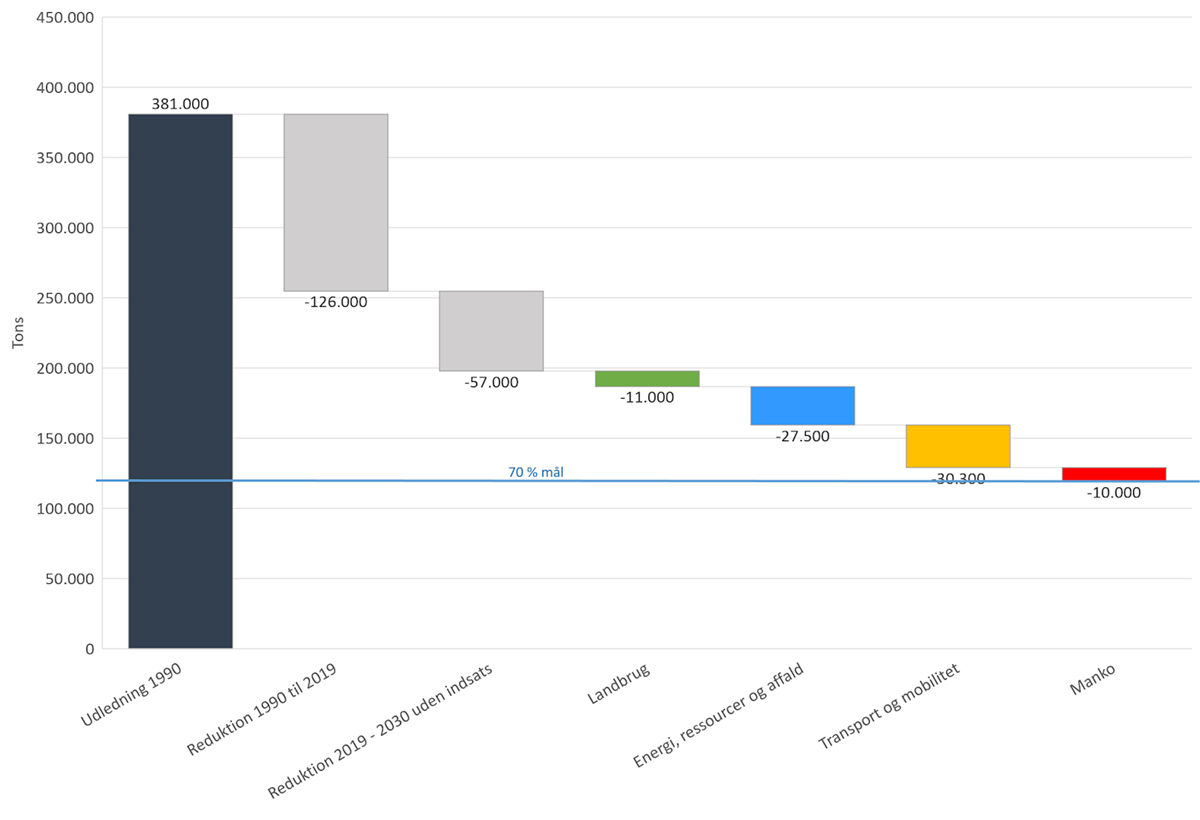Select the gray Reduktion 1990 til 2019 bar
Image resolution: width=1200 pixels, height=820 pixels.
(336, 202)
